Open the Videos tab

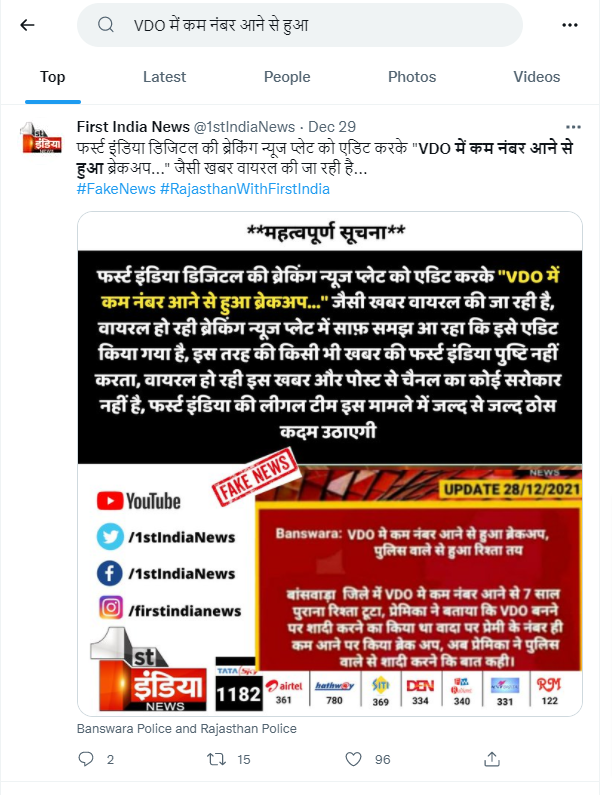536,77
